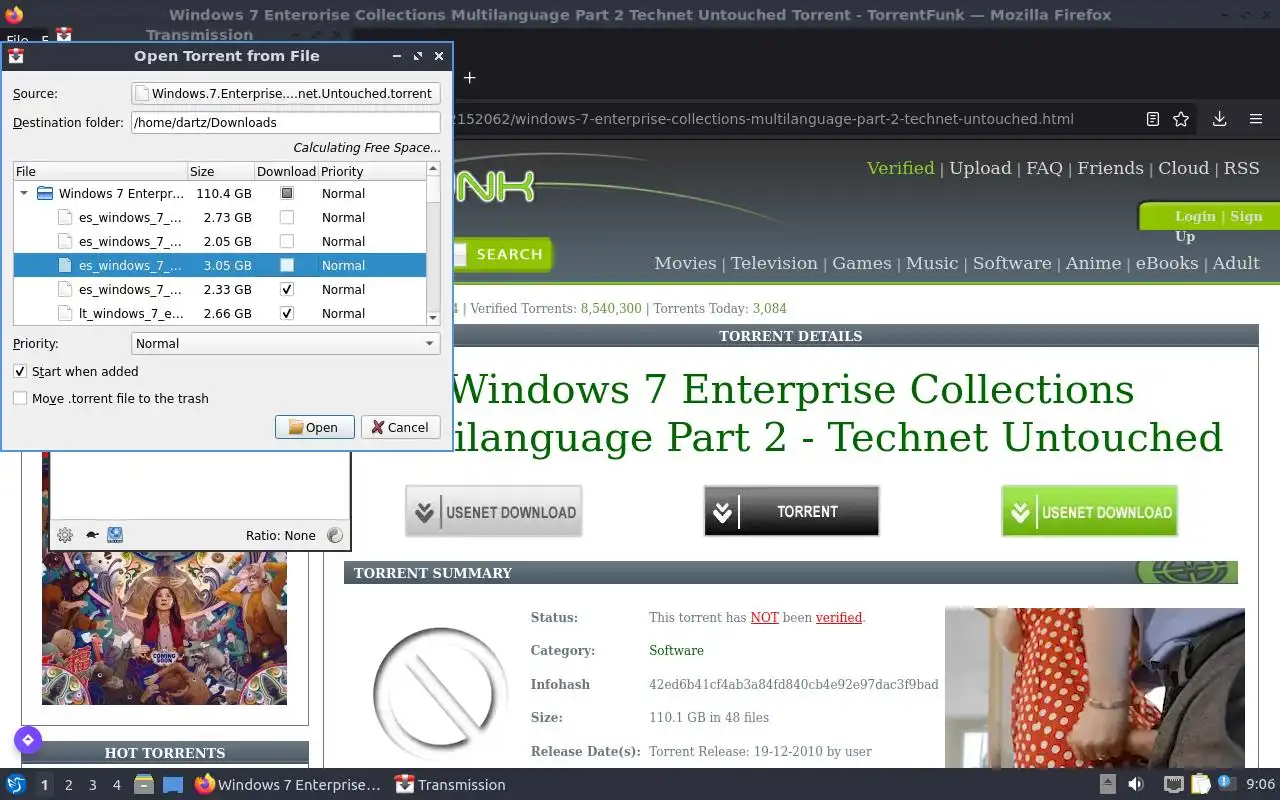Click the Firefox logo in title bar

click(13, 15)
